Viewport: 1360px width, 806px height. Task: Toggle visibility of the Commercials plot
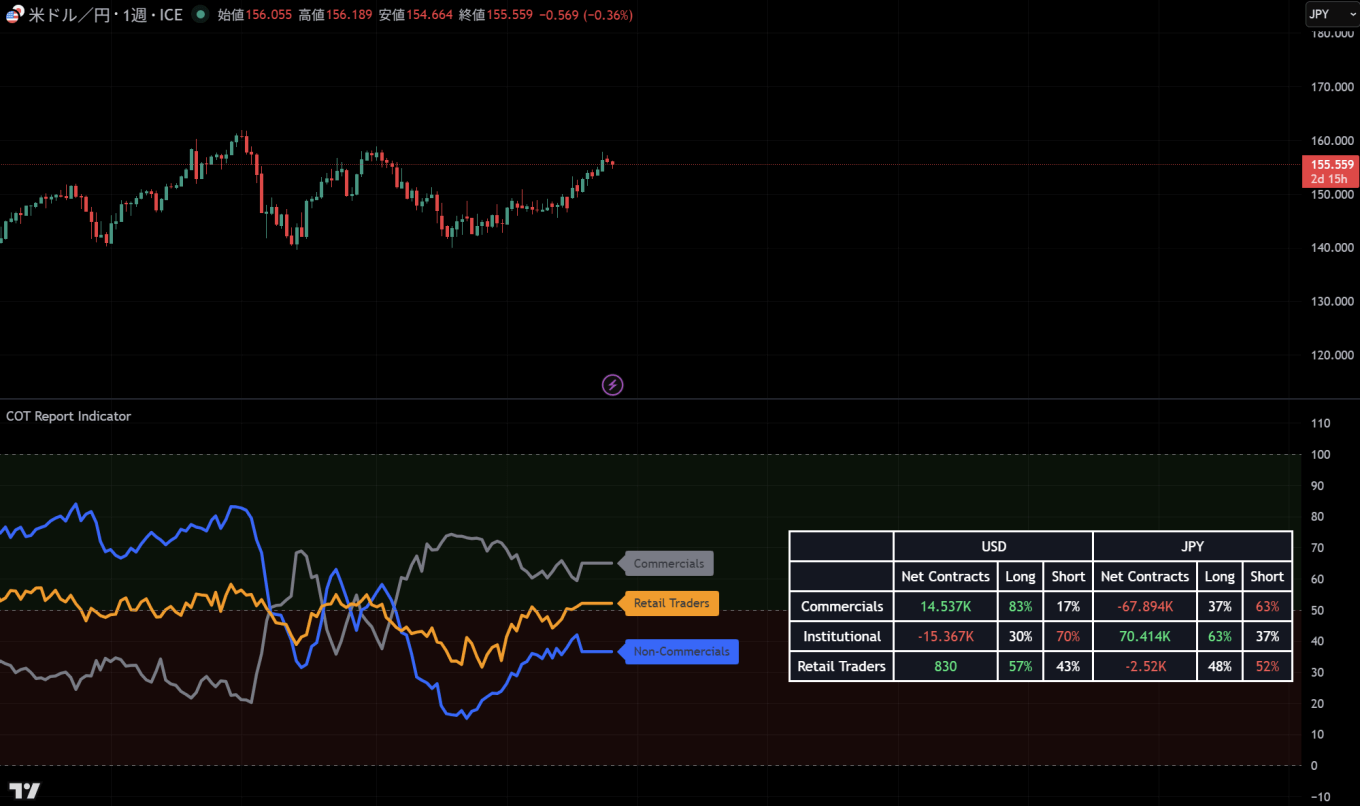(x=667, y=563)
